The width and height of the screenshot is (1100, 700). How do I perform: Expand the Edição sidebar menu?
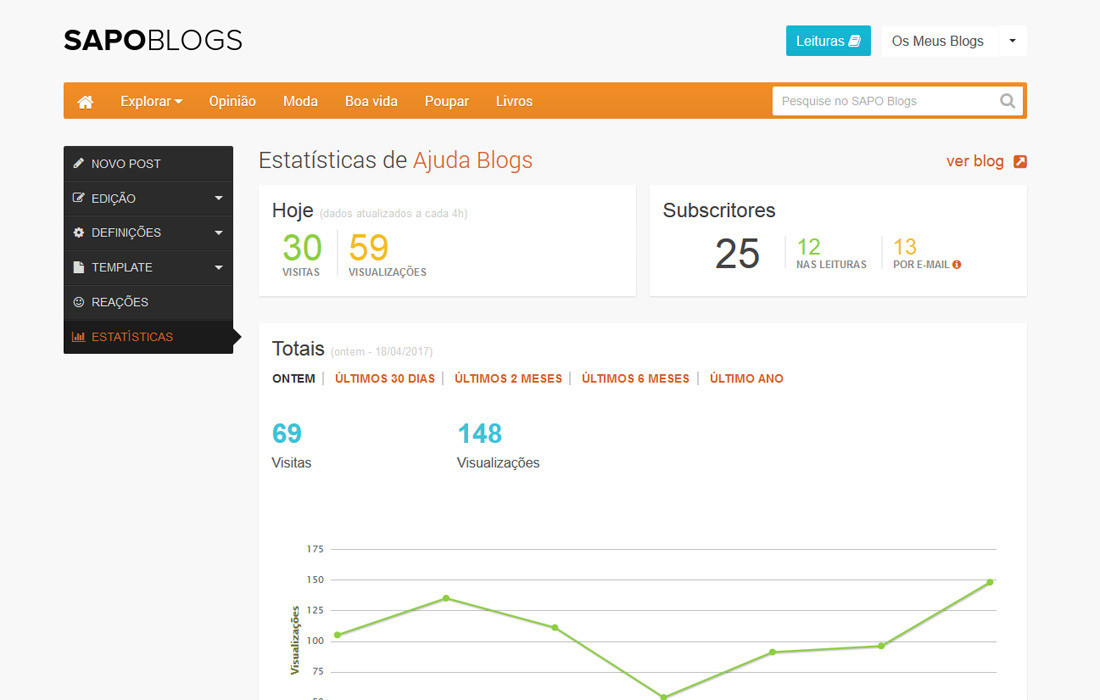148,198
